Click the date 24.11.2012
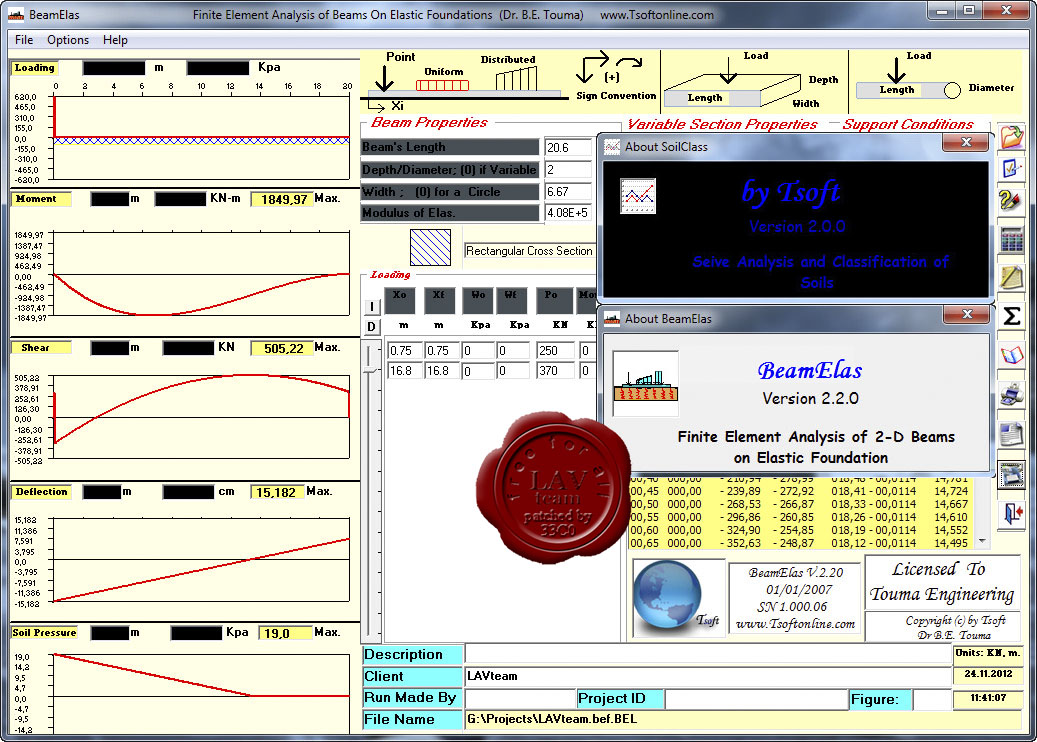The width and height of the screenshot is (1037, 742). tap(988, 674)
